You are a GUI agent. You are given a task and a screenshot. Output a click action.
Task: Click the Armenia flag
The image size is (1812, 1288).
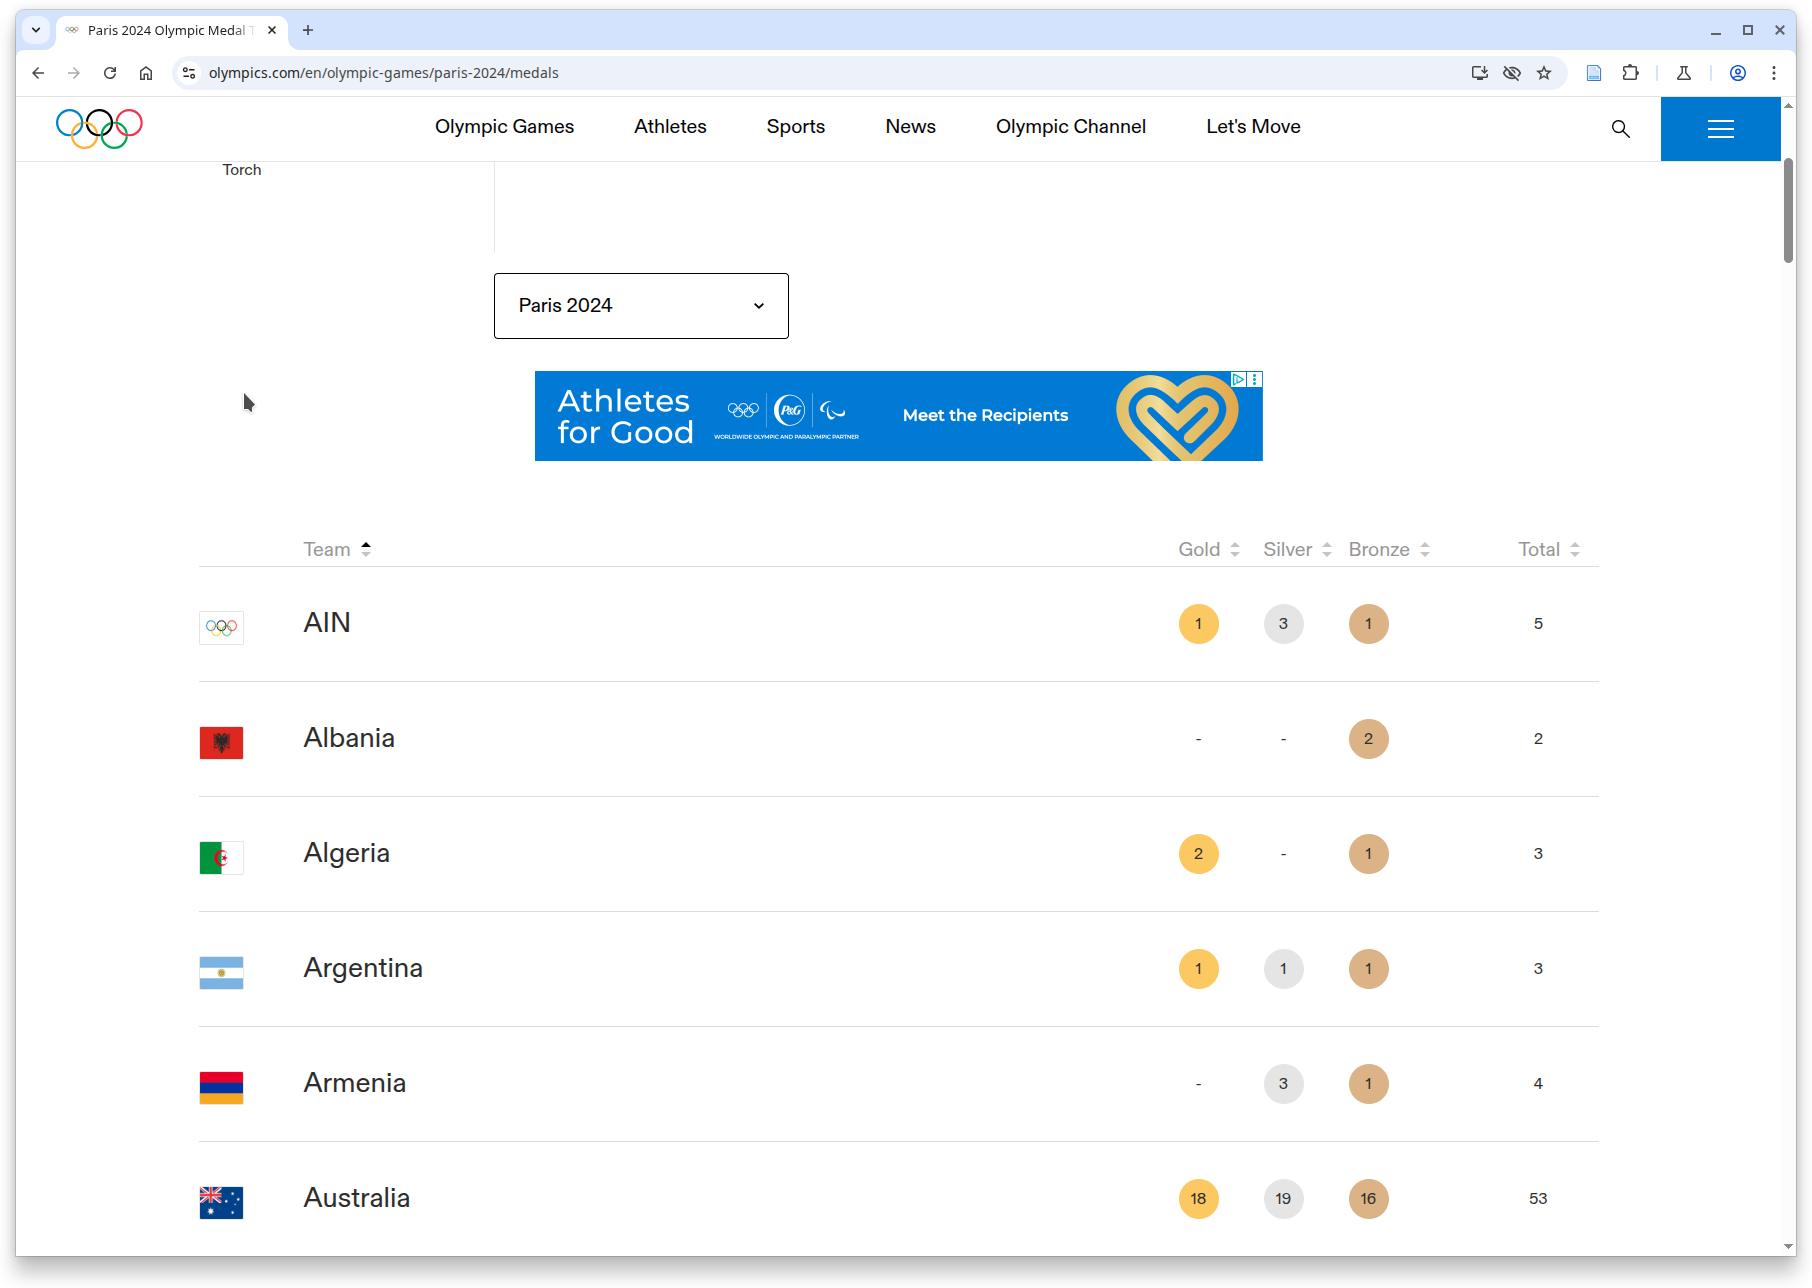221,1087
